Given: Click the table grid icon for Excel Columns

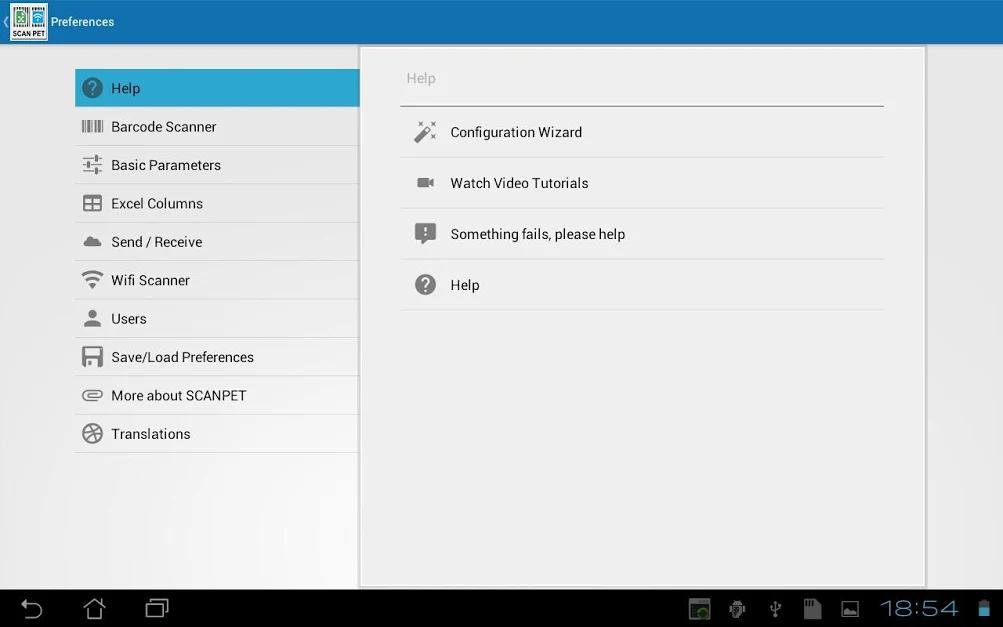Looking at the screenshot, I should [x=92, y=203].
